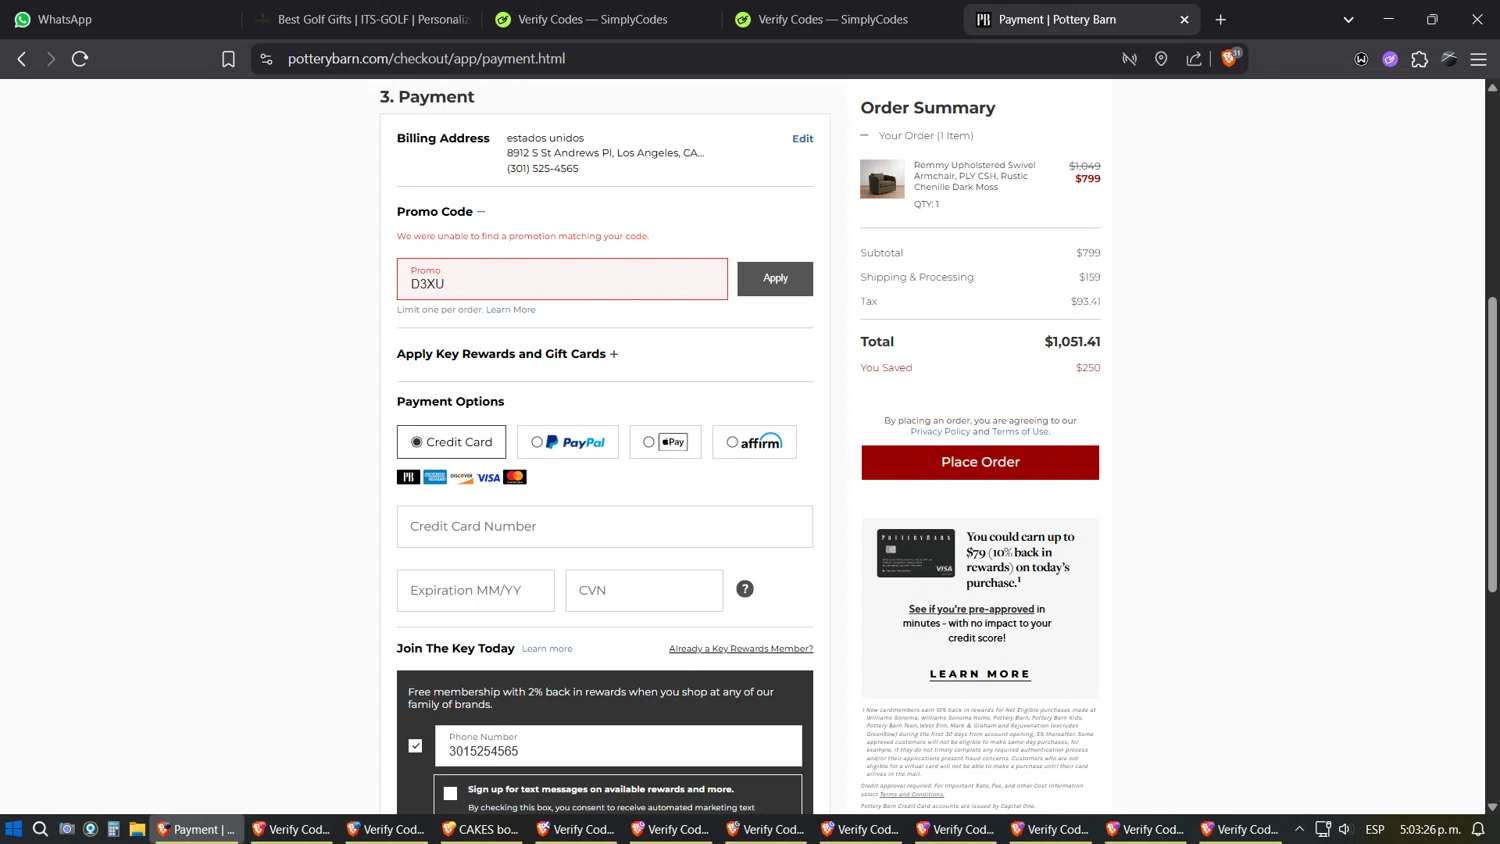Open Brave Shields lion icon

point(1230,58)
